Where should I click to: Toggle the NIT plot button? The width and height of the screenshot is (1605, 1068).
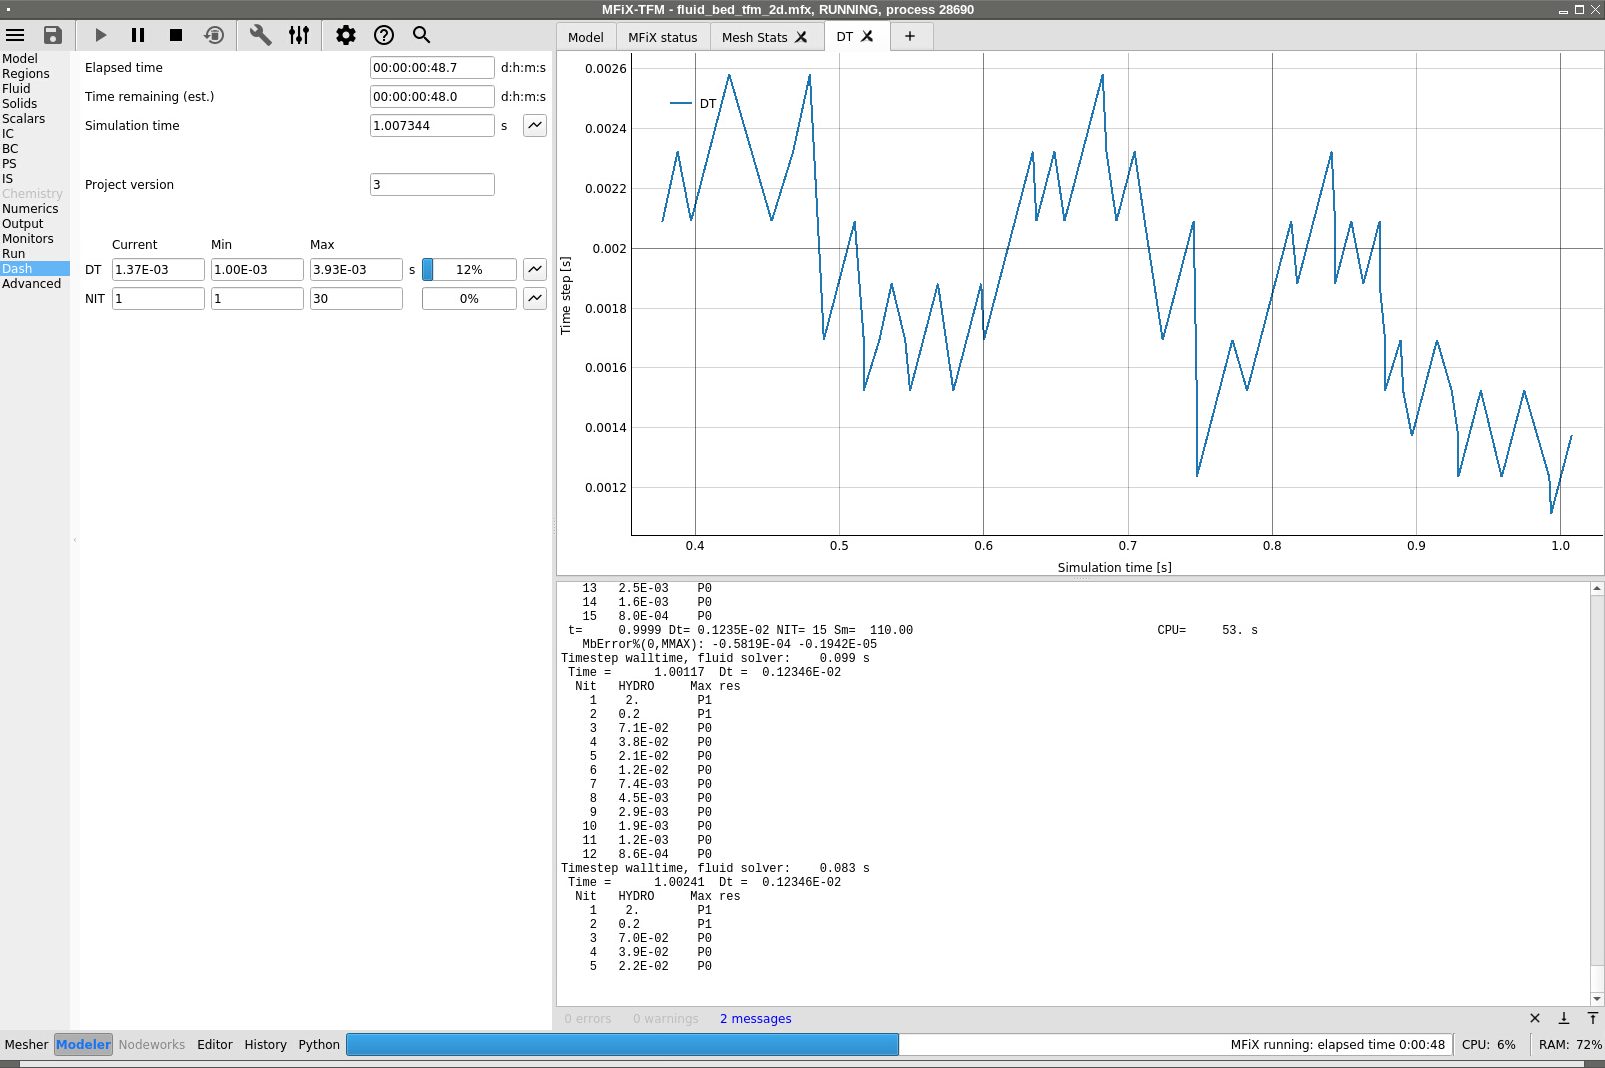point(535,298)
